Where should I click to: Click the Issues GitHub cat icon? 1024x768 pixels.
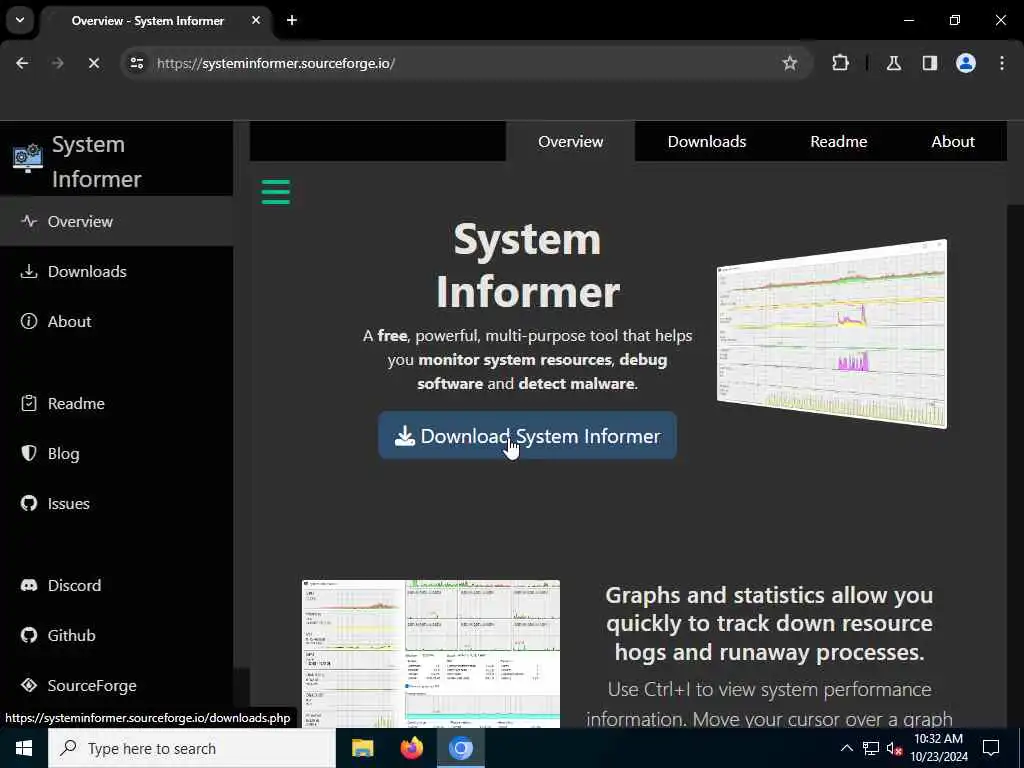pos(29,503)
